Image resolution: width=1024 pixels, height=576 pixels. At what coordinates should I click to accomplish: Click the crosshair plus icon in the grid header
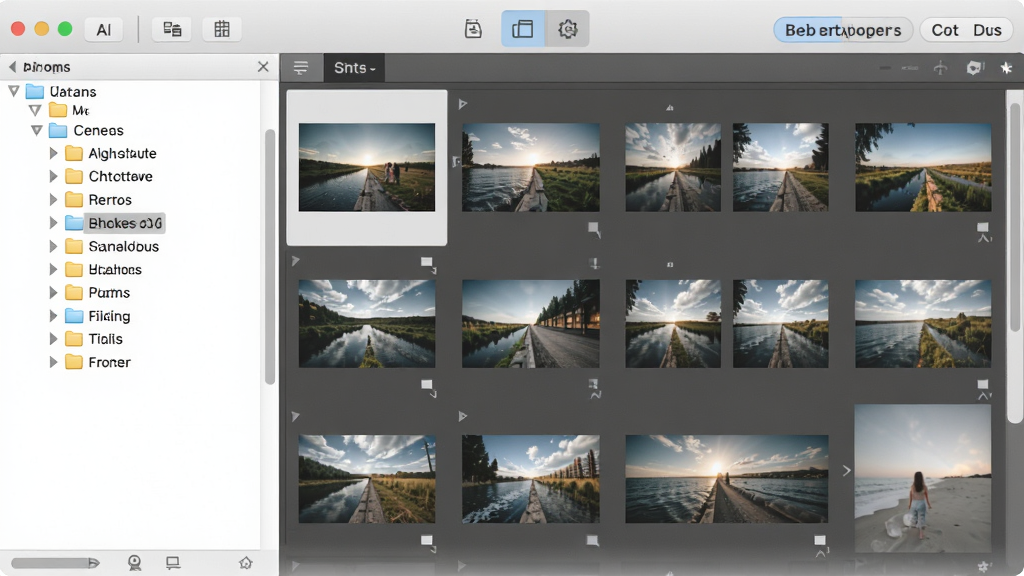(x=940, y=68)
